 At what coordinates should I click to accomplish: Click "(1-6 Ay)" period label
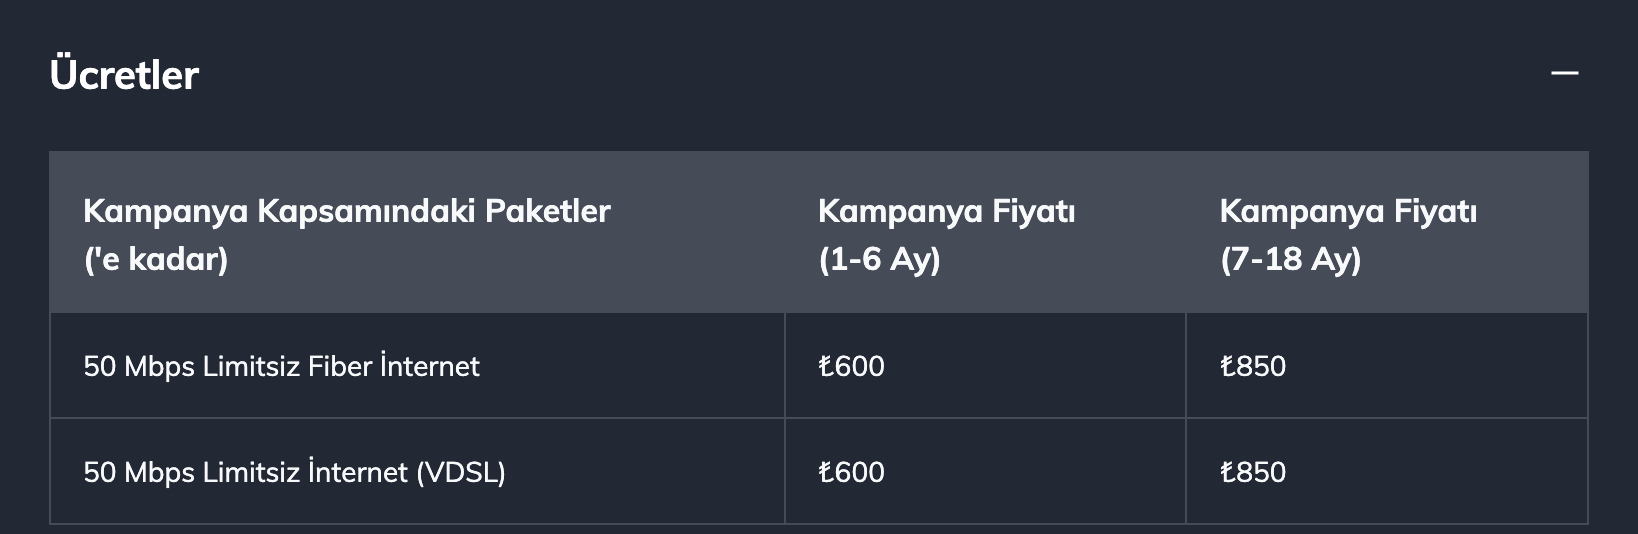pyautogui.click(x=879, y=260)
